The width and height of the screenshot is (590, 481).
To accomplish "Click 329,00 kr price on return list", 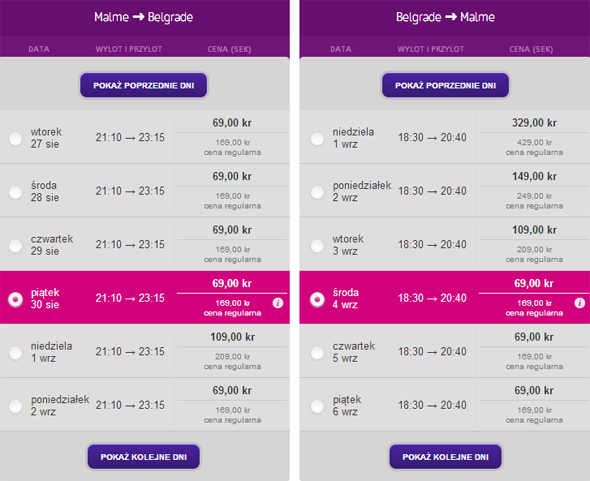I will pos(534,123).
